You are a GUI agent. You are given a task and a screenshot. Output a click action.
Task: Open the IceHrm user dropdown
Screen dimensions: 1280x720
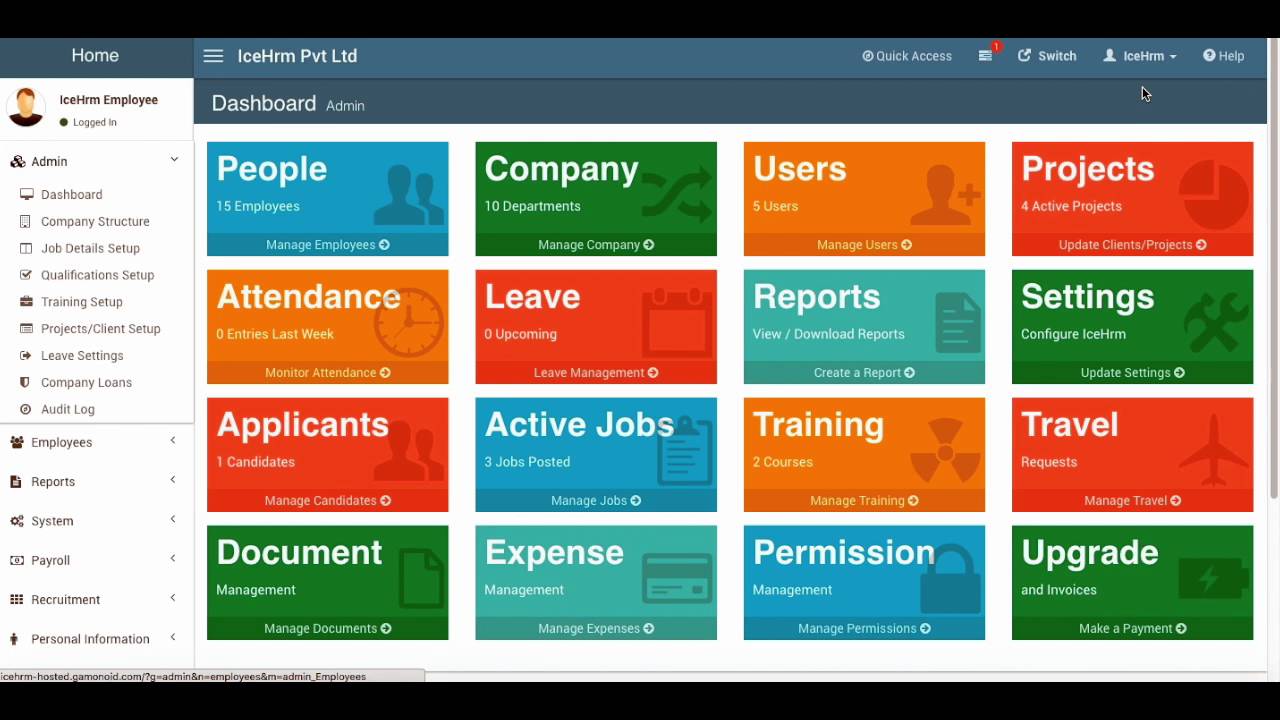point(1140,56)
